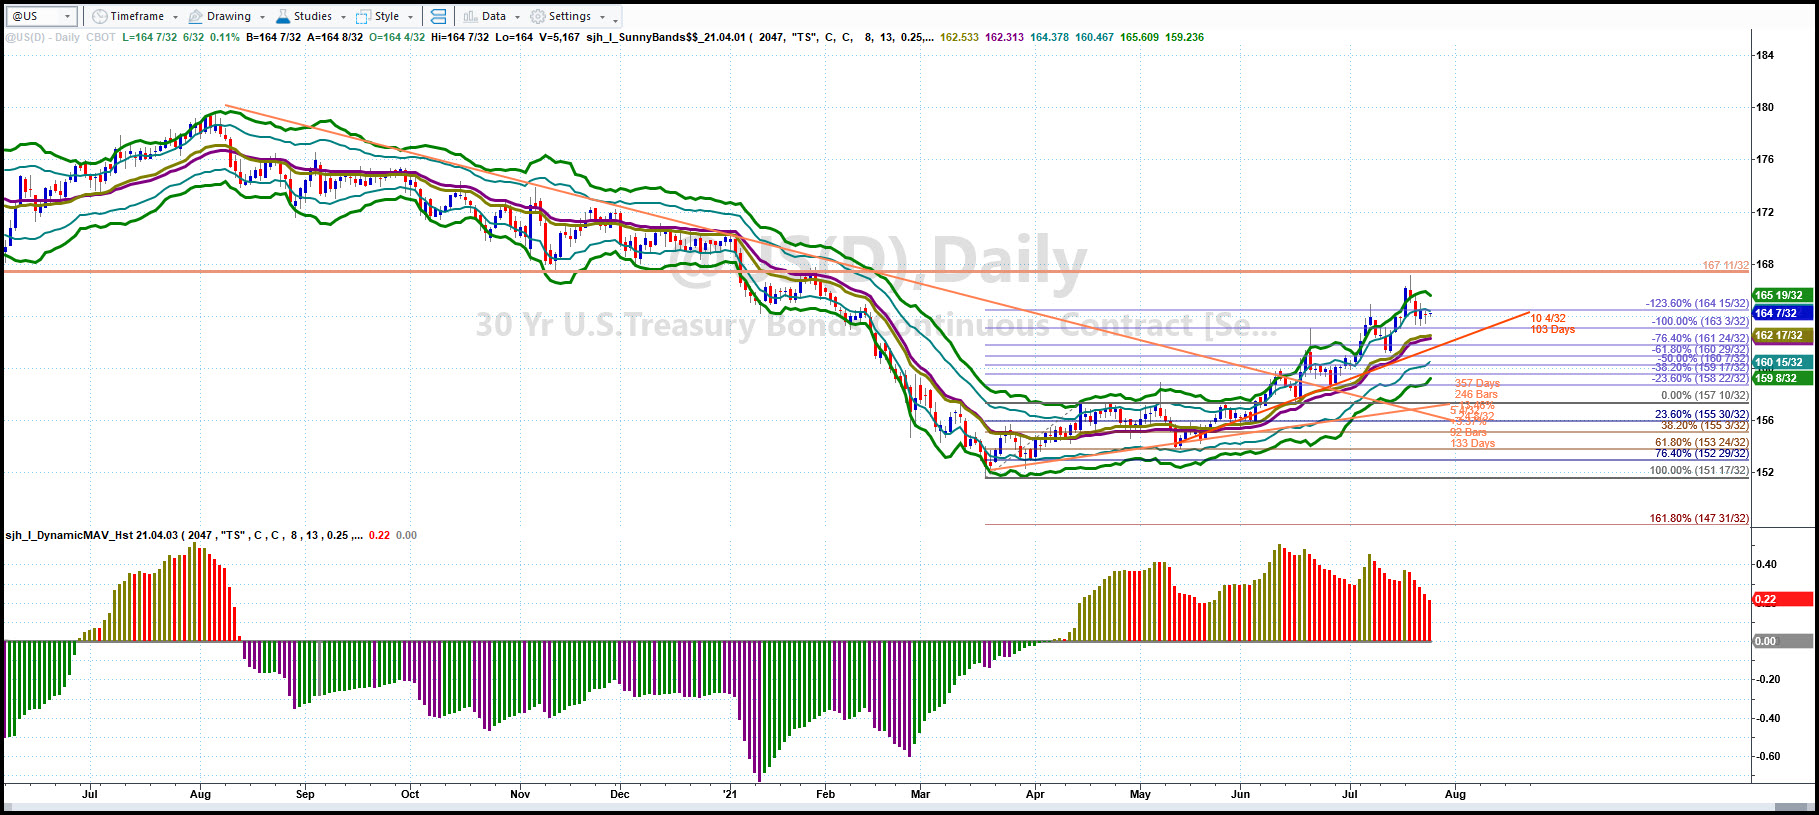
Task: Click the -123.60% (164 15/32) Fibonacci label
Action: point(1698,303)
